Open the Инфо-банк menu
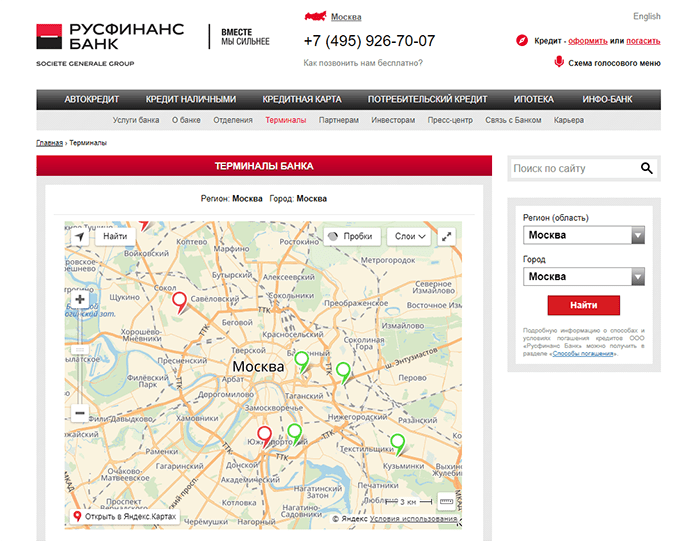700x541 pixels. click(x=607, y=100)
